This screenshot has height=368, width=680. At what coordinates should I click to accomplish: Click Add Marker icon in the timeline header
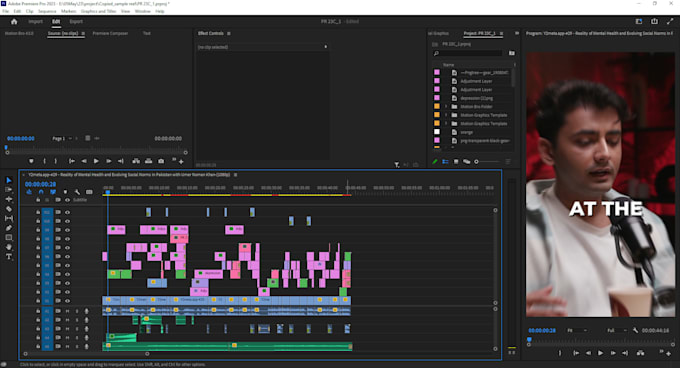[65, 192]
